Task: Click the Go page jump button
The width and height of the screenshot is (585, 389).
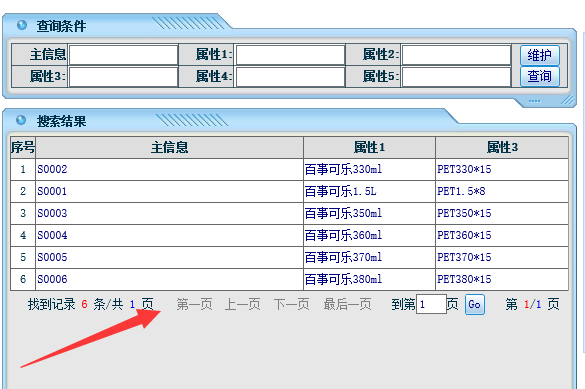Action: pyautogui.click(x=475, y=305)
